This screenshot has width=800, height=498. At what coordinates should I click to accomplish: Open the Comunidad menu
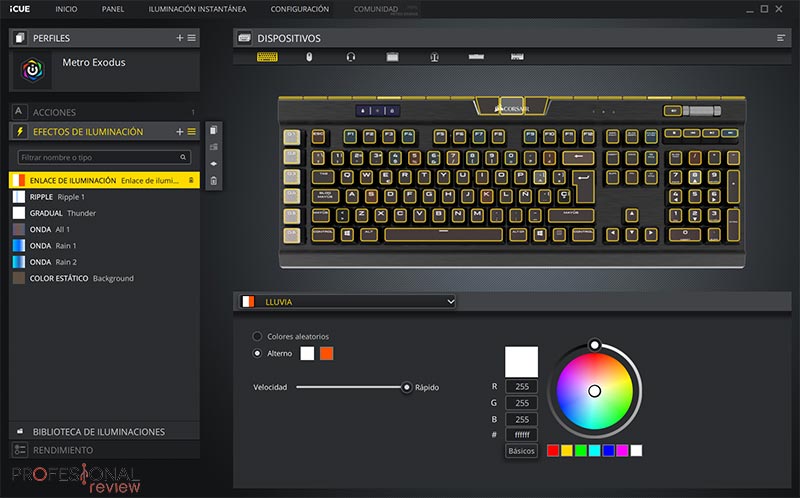click(376, 9)
